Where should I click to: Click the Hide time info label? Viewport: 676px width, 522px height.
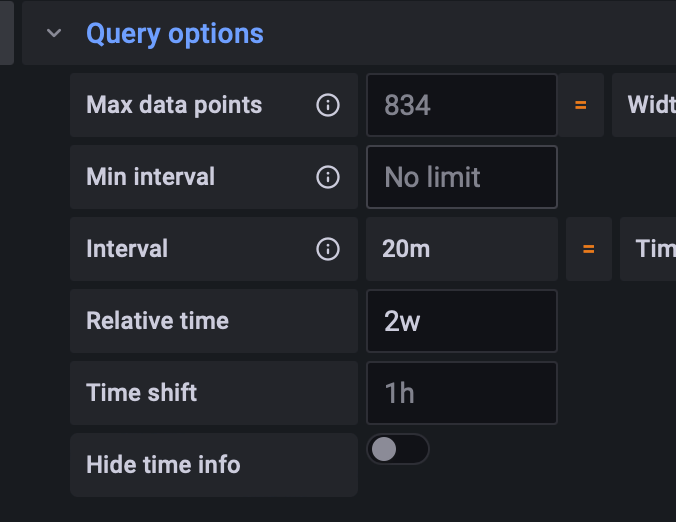point(163,465)
